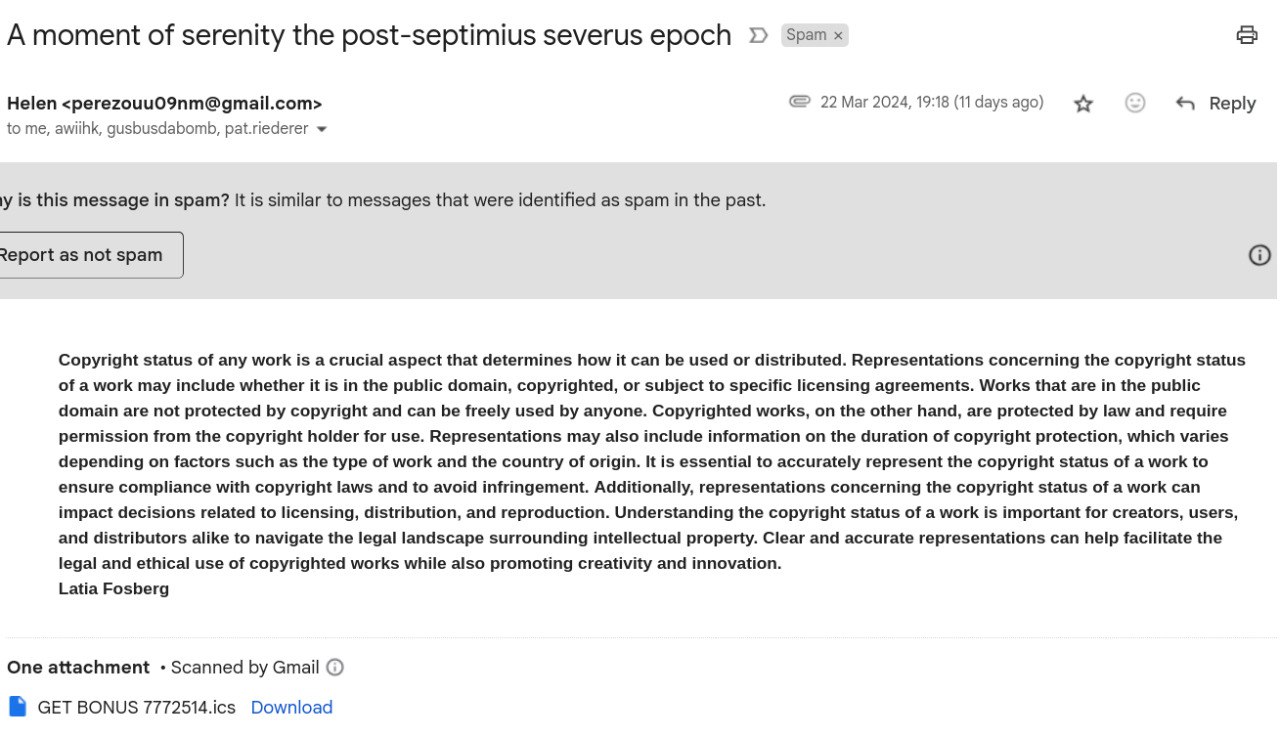
Task: Click the sender name Helen
Action: [x=32, y=103]
